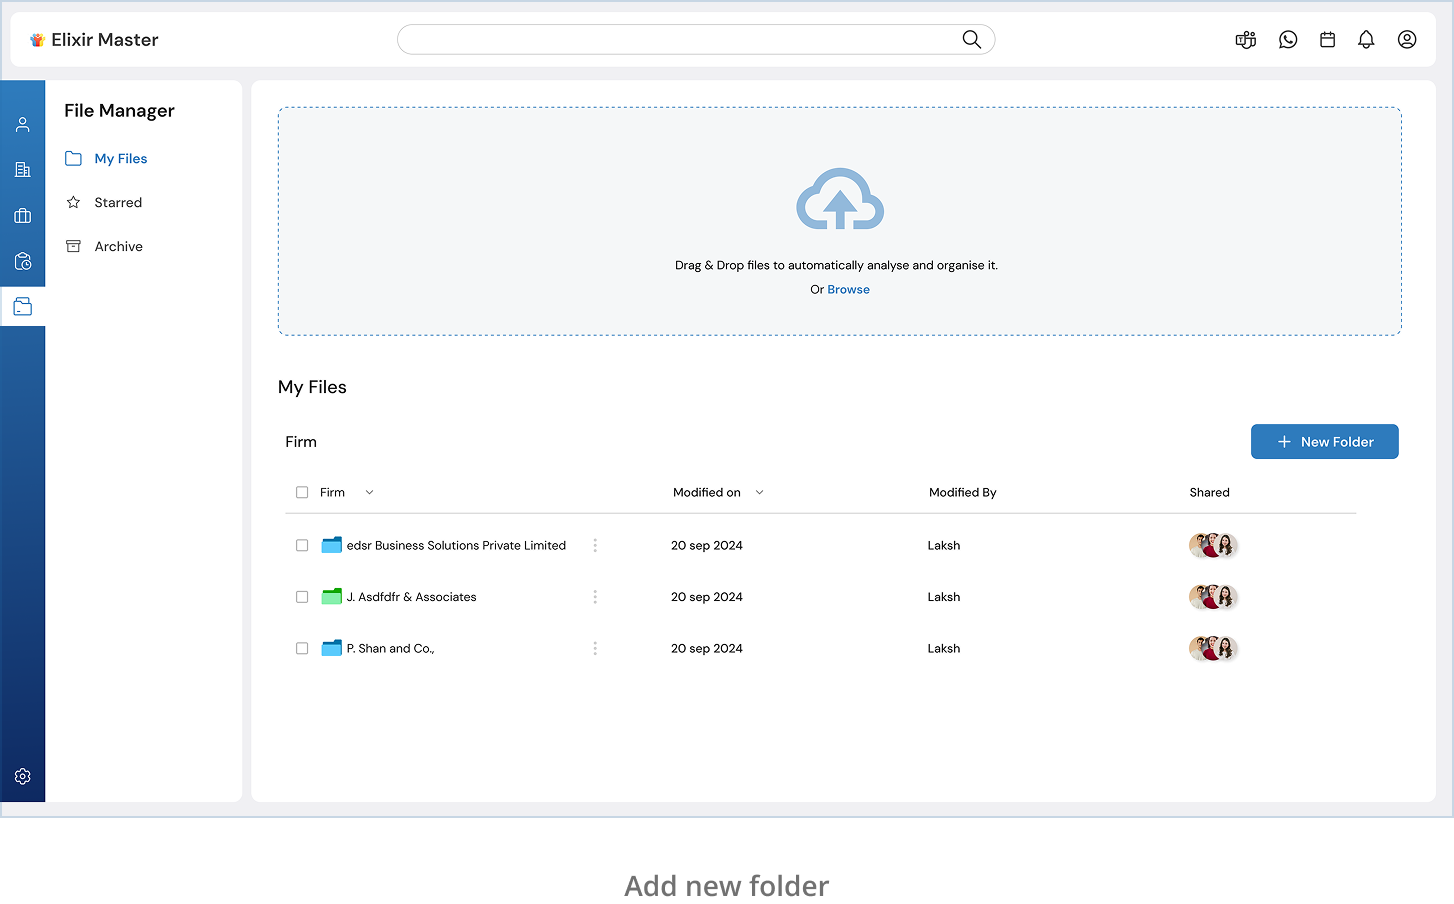Image resolution: width=1454 pixels, height=904 pixels.
Task: Open more options for edsr Business Solutions
Action: point(595,546)
